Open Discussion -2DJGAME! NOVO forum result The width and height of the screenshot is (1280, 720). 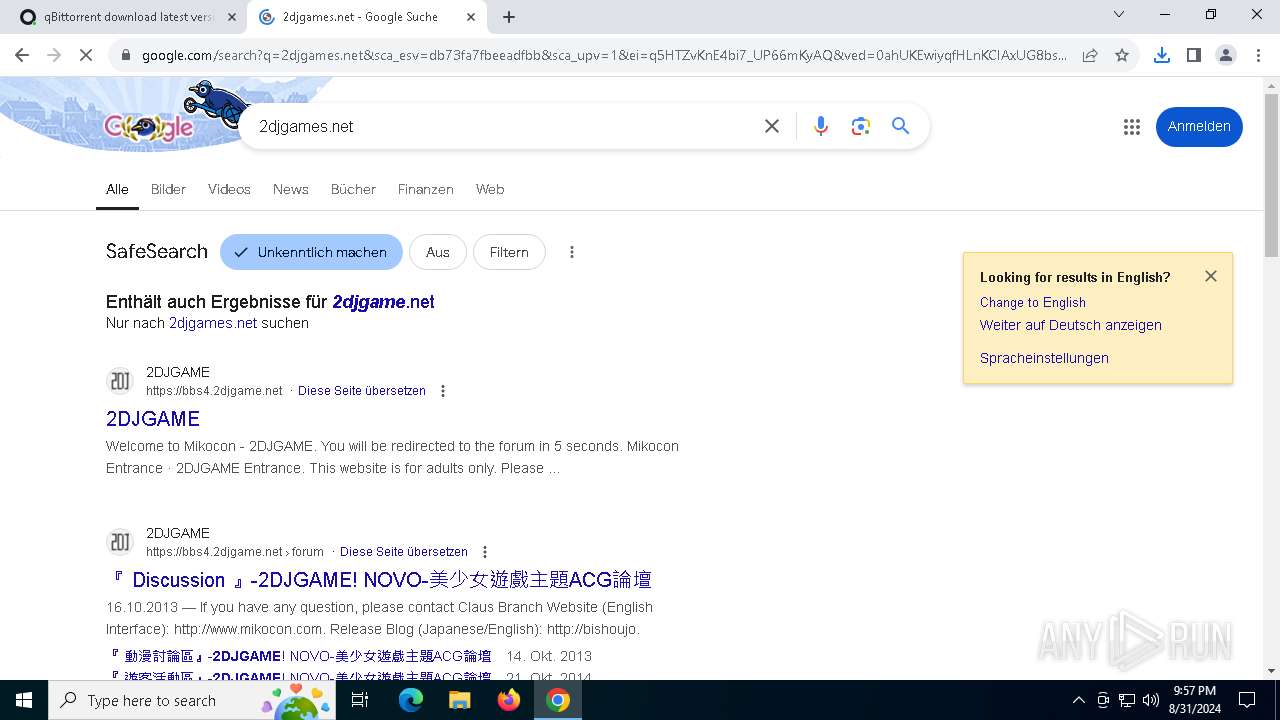pyautogui.click(x=380, y=580)
